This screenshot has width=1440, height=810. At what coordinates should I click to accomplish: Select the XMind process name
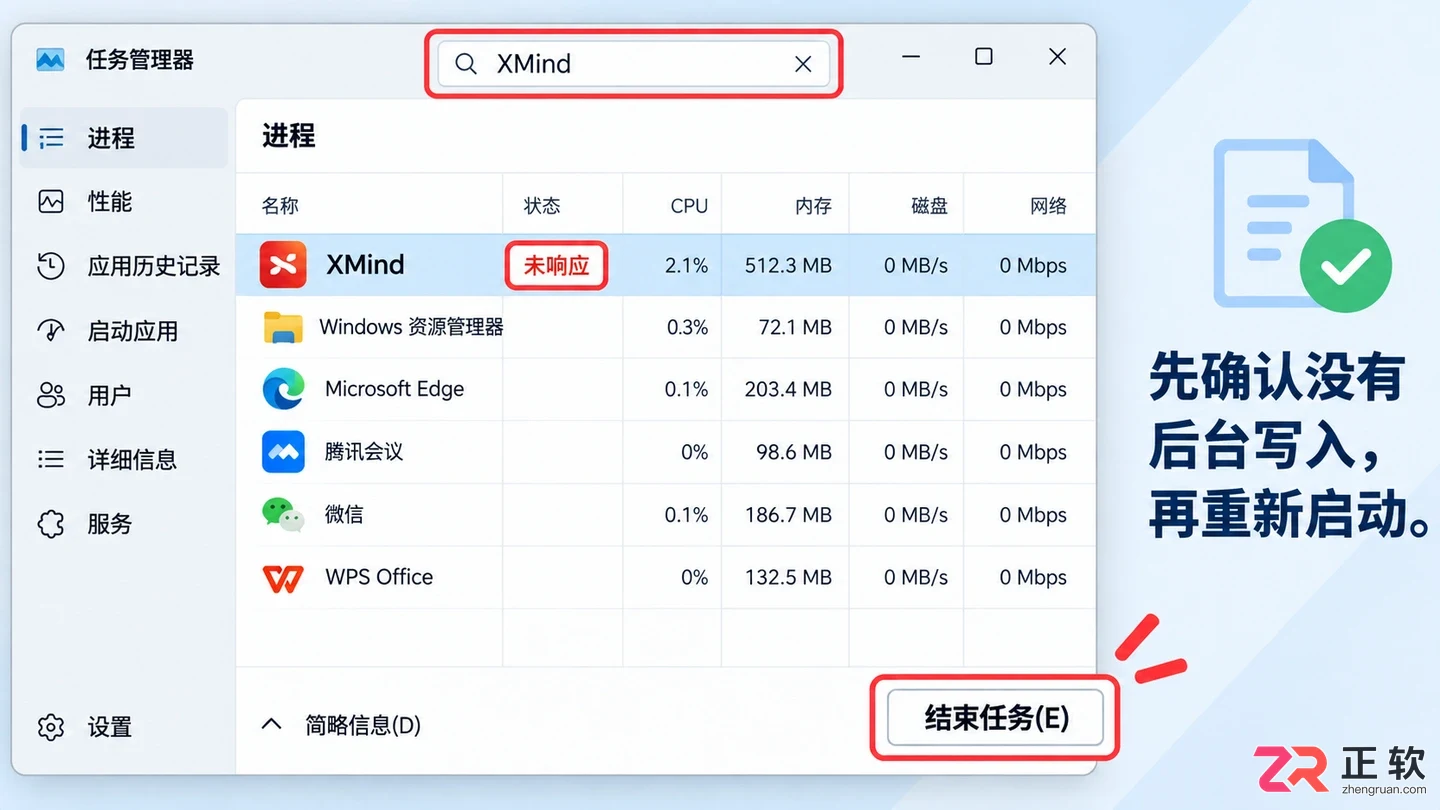[365, 265]
